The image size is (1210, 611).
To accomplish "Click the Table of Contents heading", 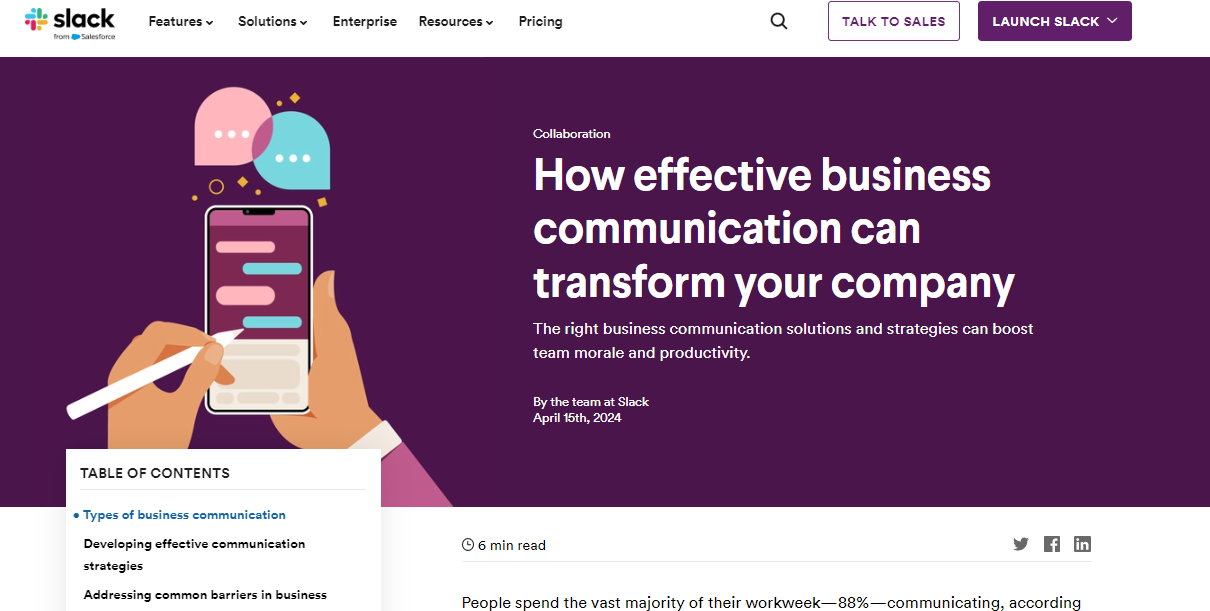I will 155,473.
